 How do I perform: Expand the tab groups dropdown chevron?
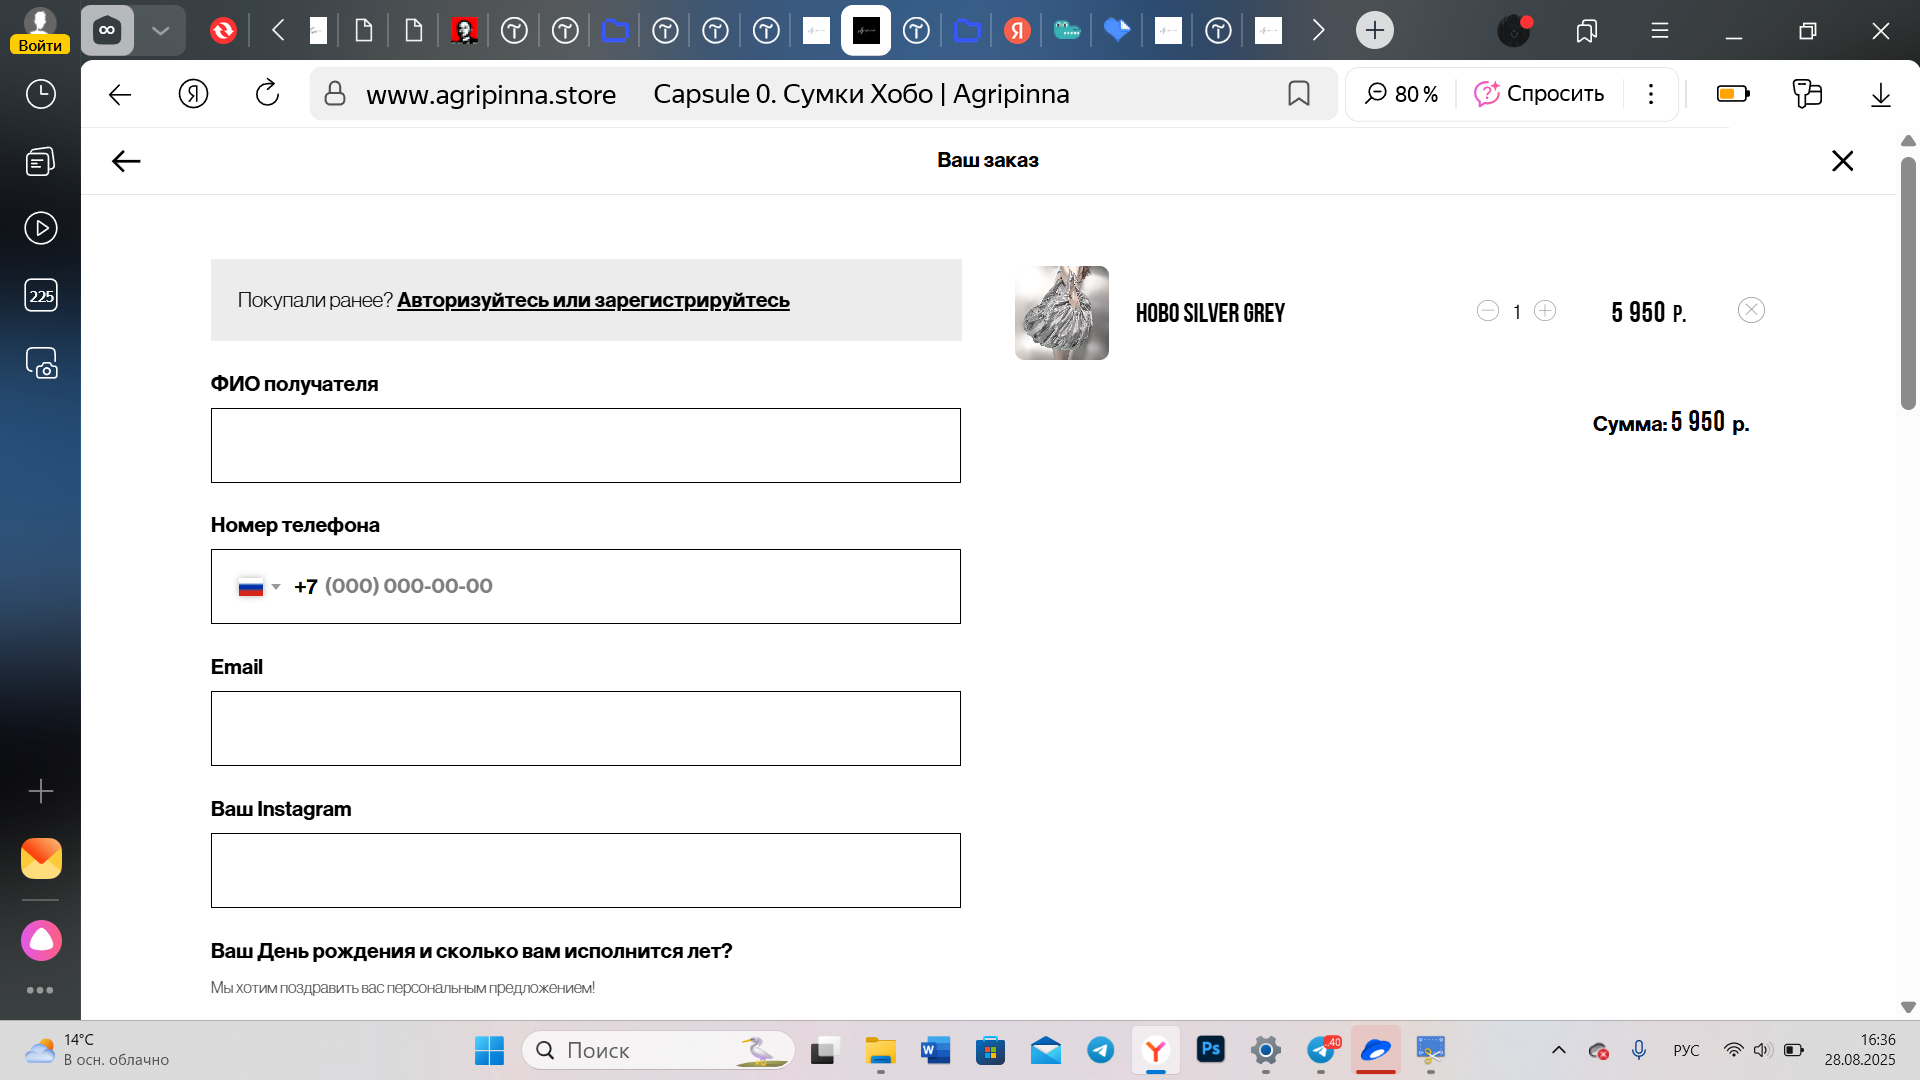pos(160,30)
